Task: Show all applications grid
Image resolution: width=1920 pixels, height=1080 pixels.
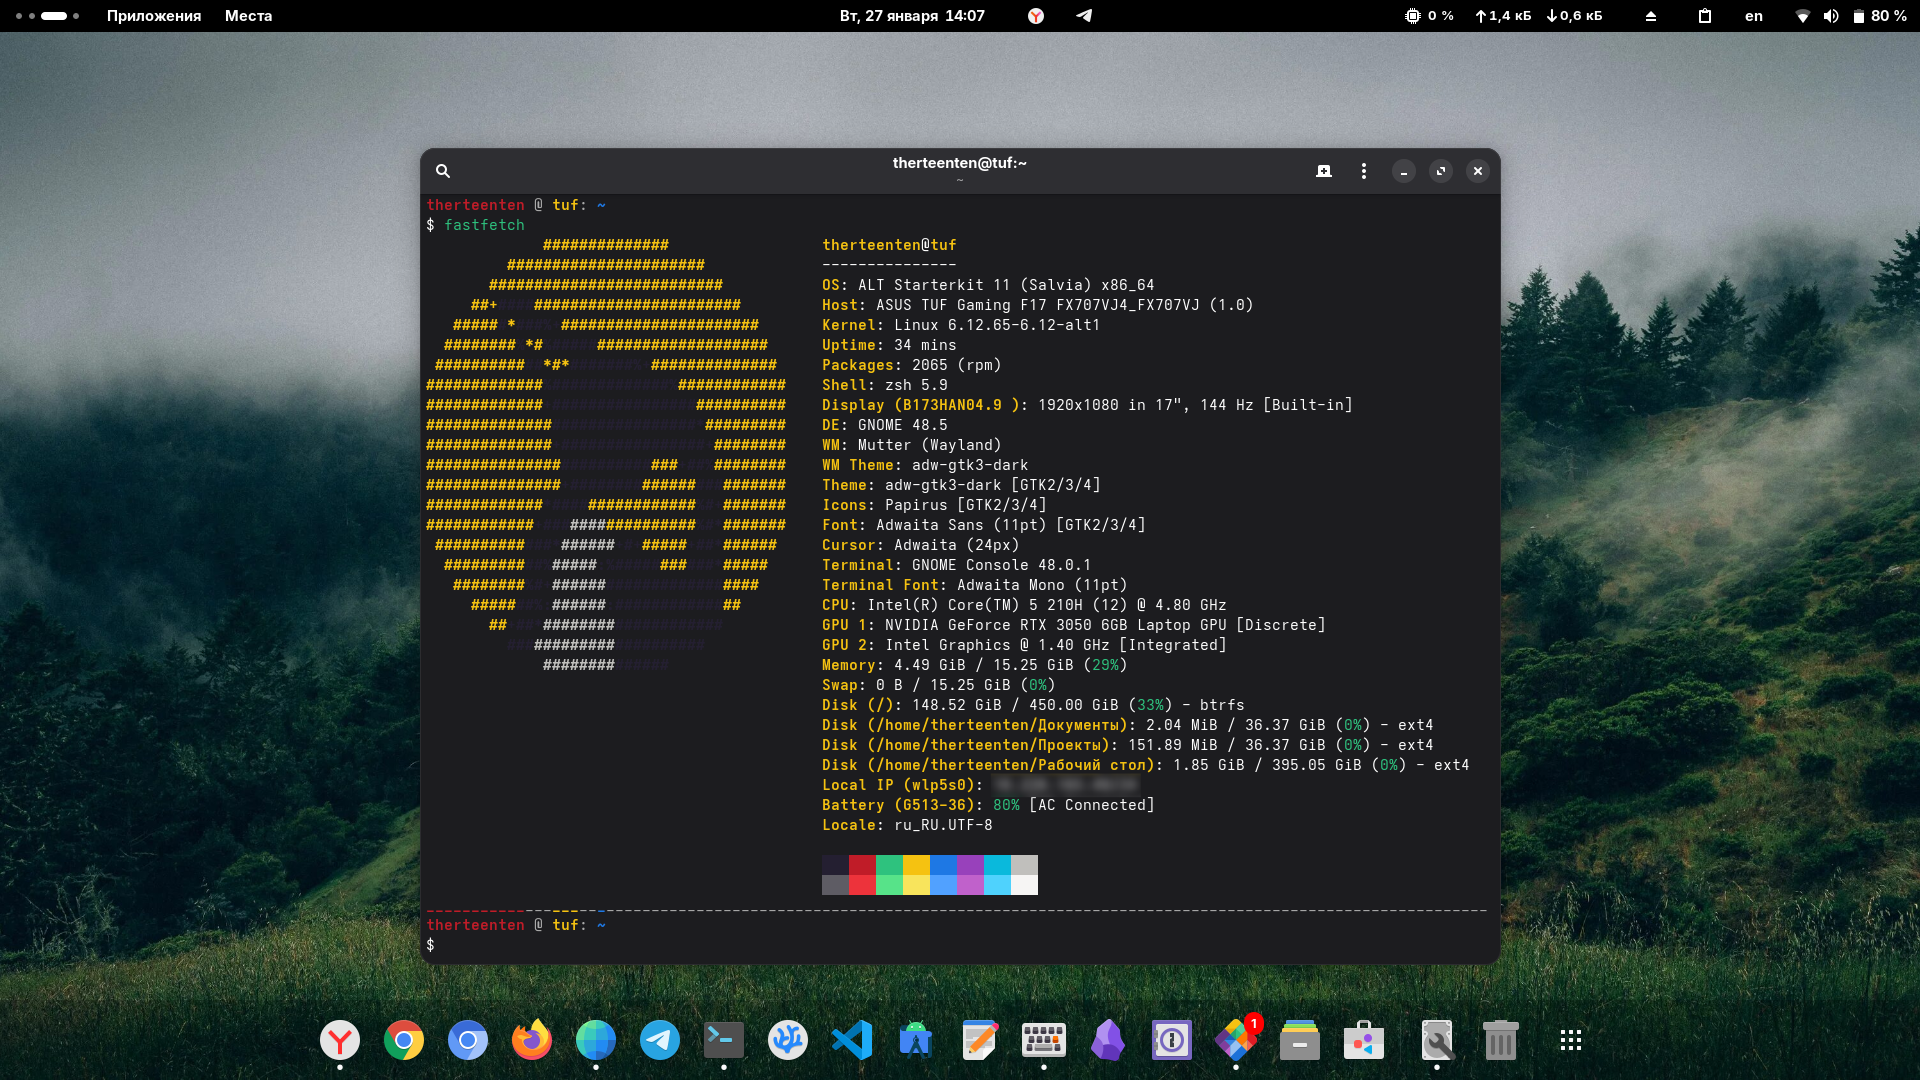Action: (1570, 1041)
